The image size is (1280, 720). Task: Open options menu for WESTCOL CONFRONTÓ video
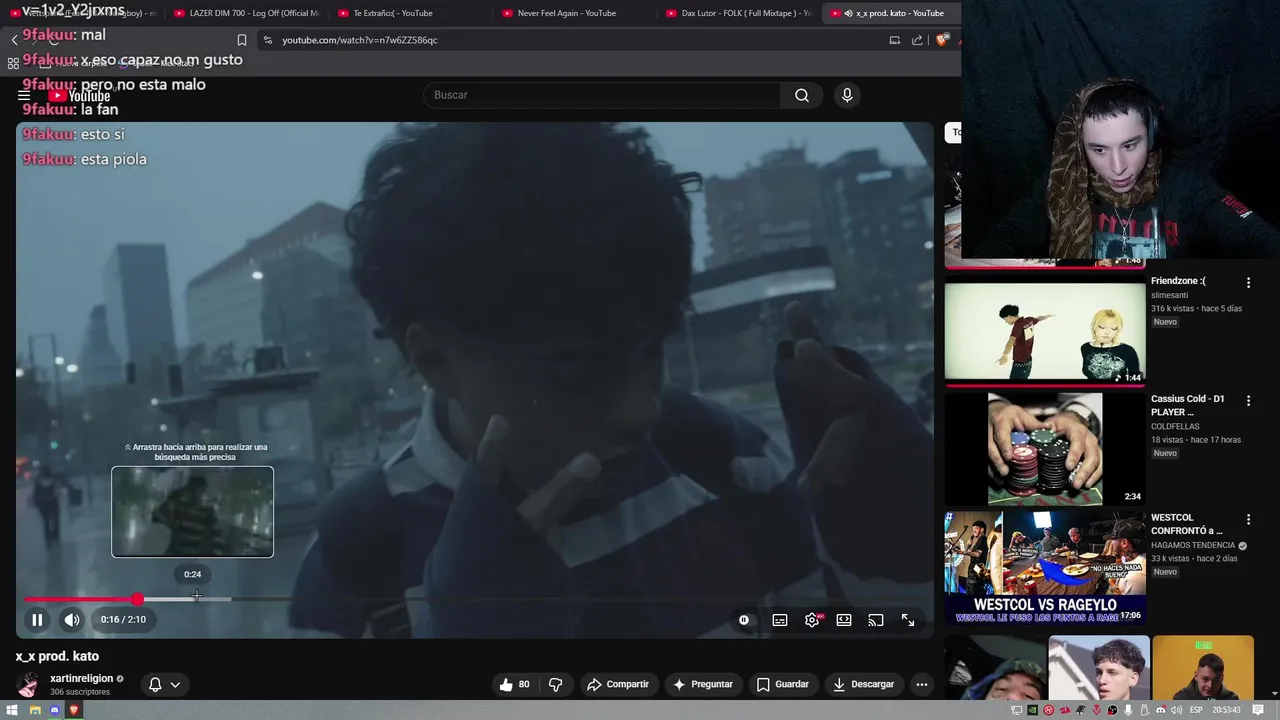(1248, 520)
